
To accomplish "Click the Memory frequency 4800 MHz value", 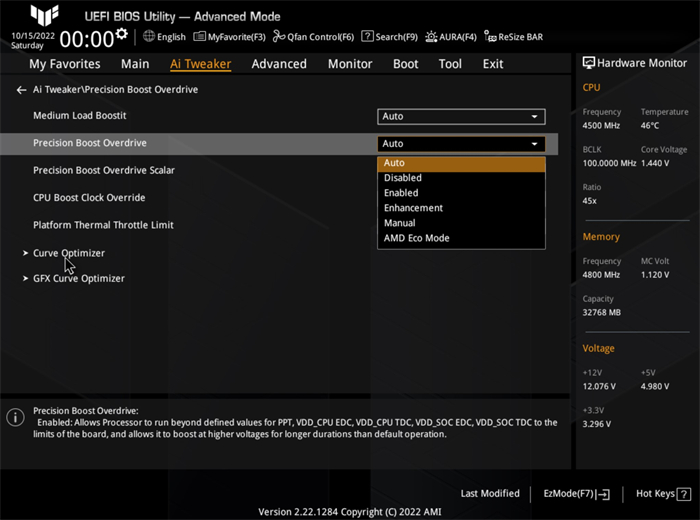I will [x=601, y=275].
